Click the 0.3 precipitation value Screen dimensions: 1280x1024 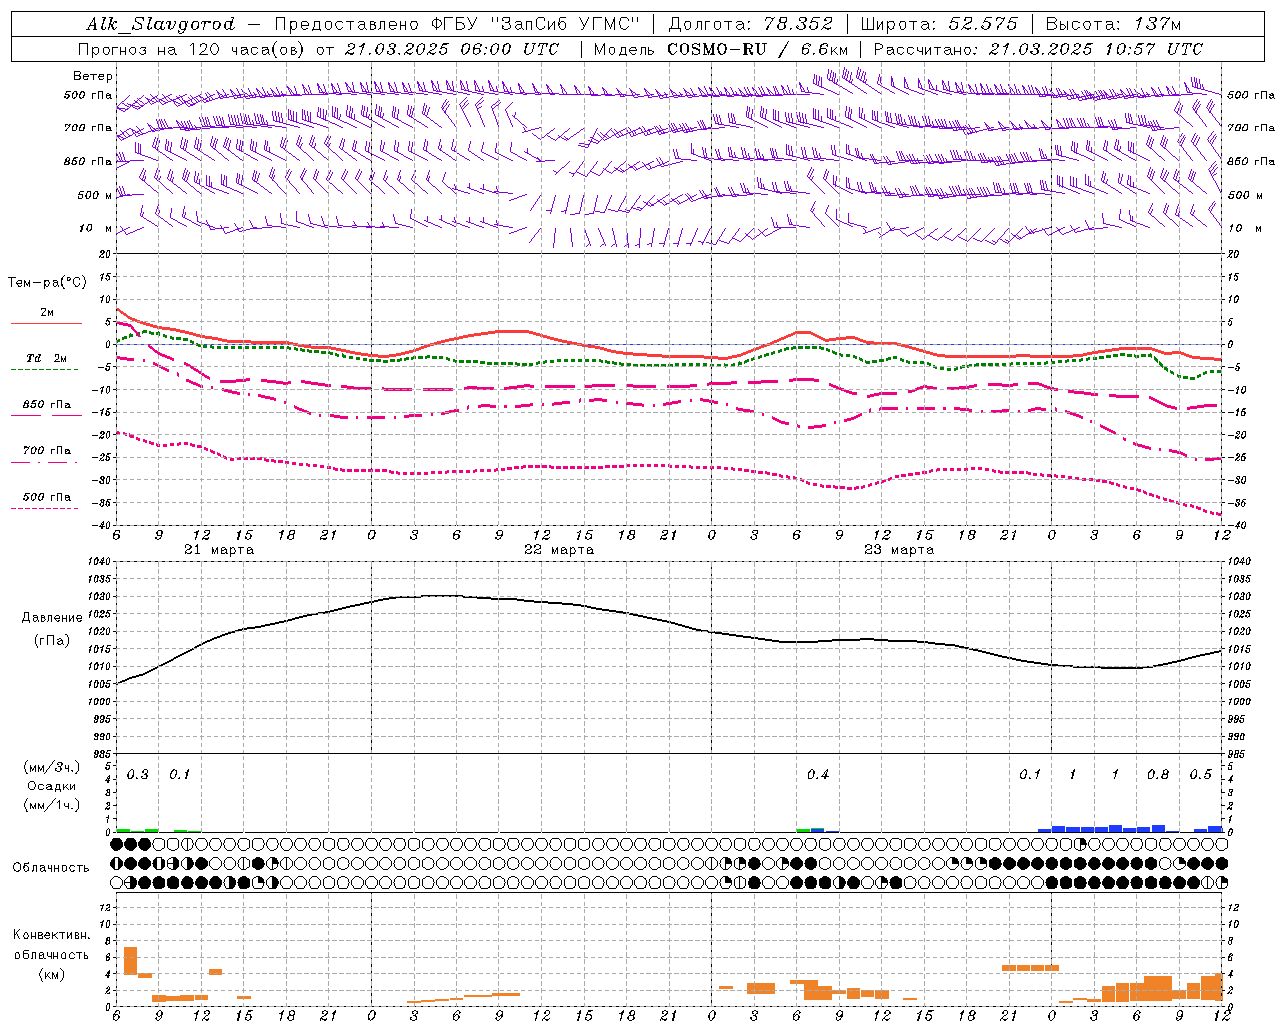138,775
